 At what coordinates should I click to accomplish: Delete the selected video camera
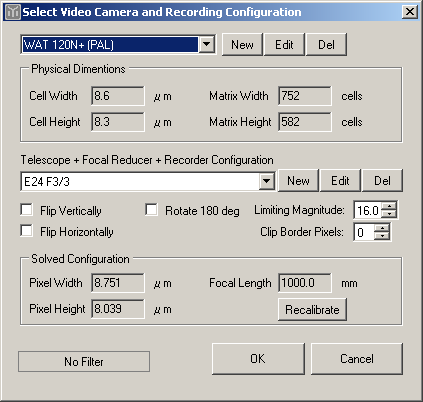pyautogui.click(x=326, y=44)
